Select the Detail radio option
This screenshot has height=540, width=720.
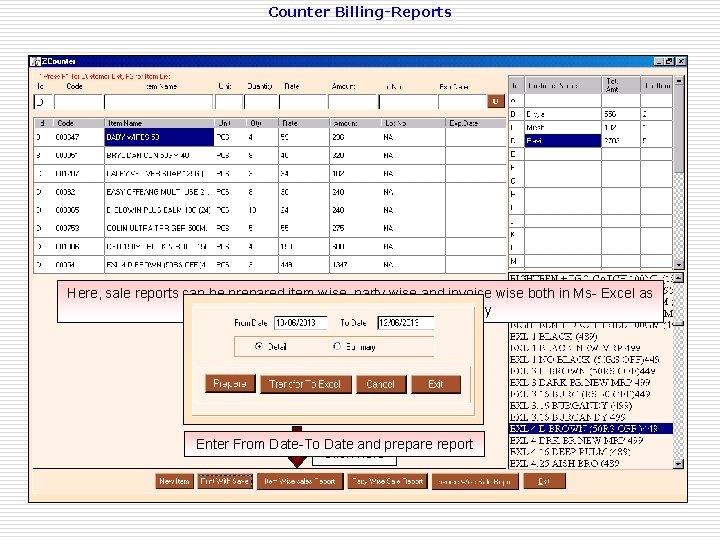click(x=259, y=346)
